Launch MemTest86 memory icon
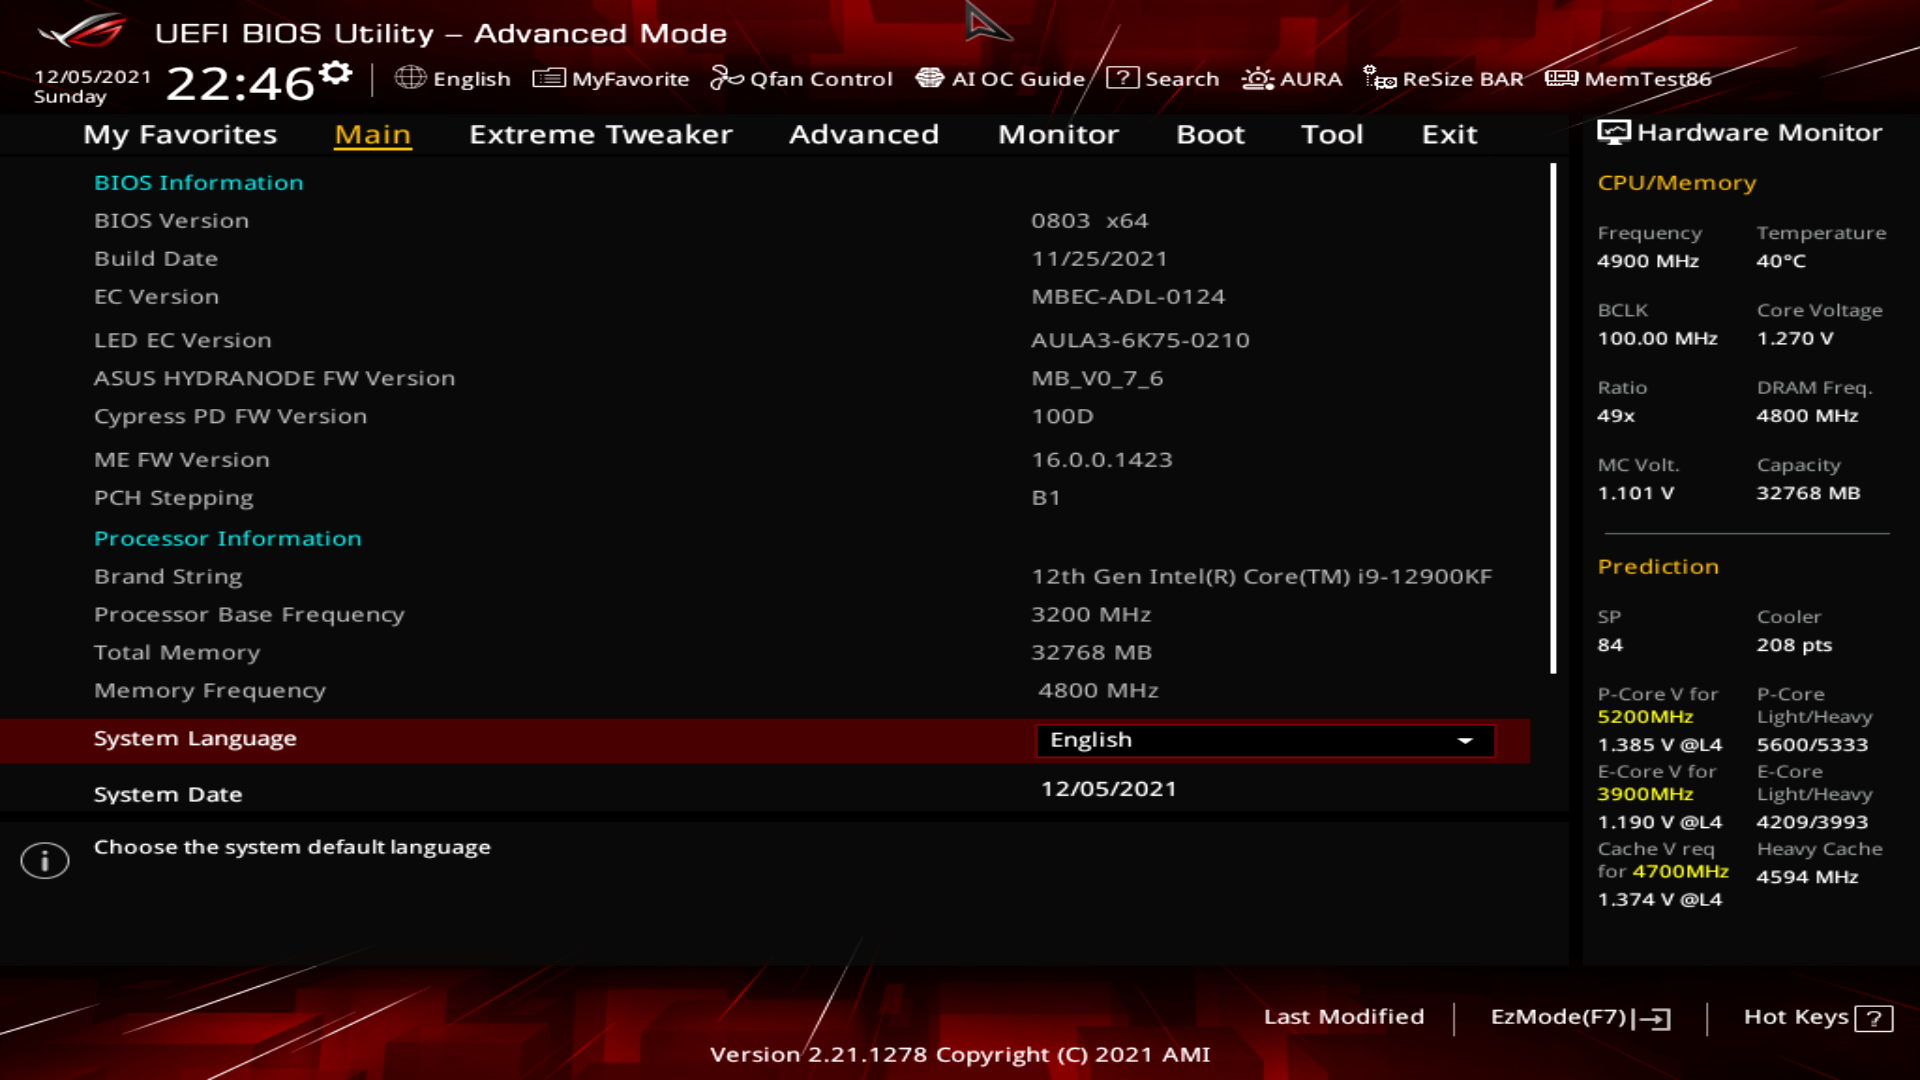Viewport: 1920px width, 1080px height. [x=1561, y=78]
